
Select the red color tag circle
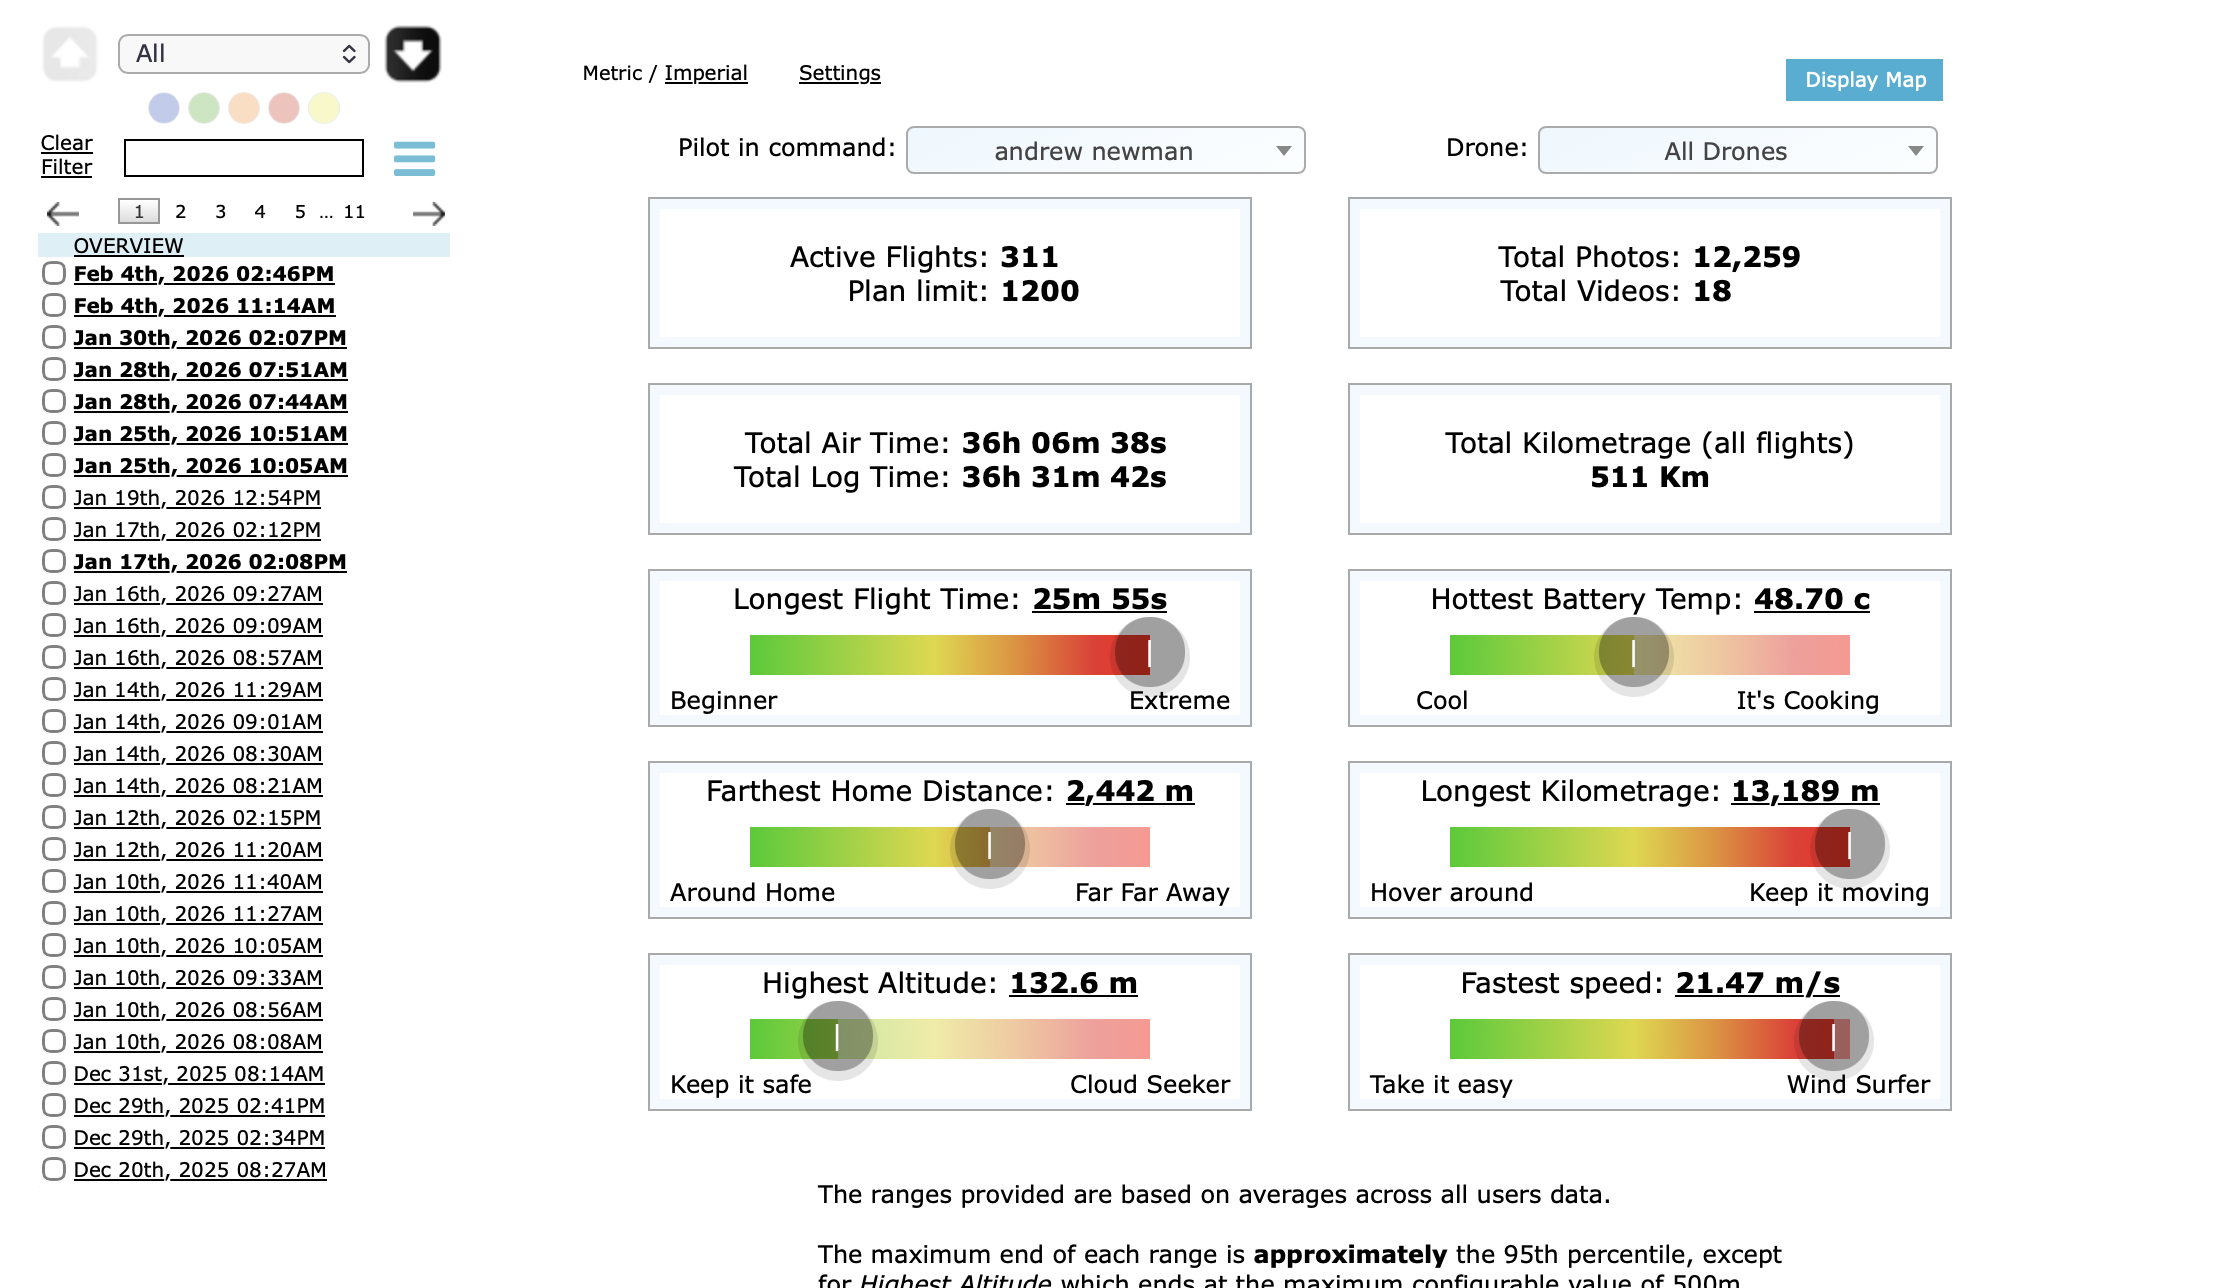pos(284,108)
